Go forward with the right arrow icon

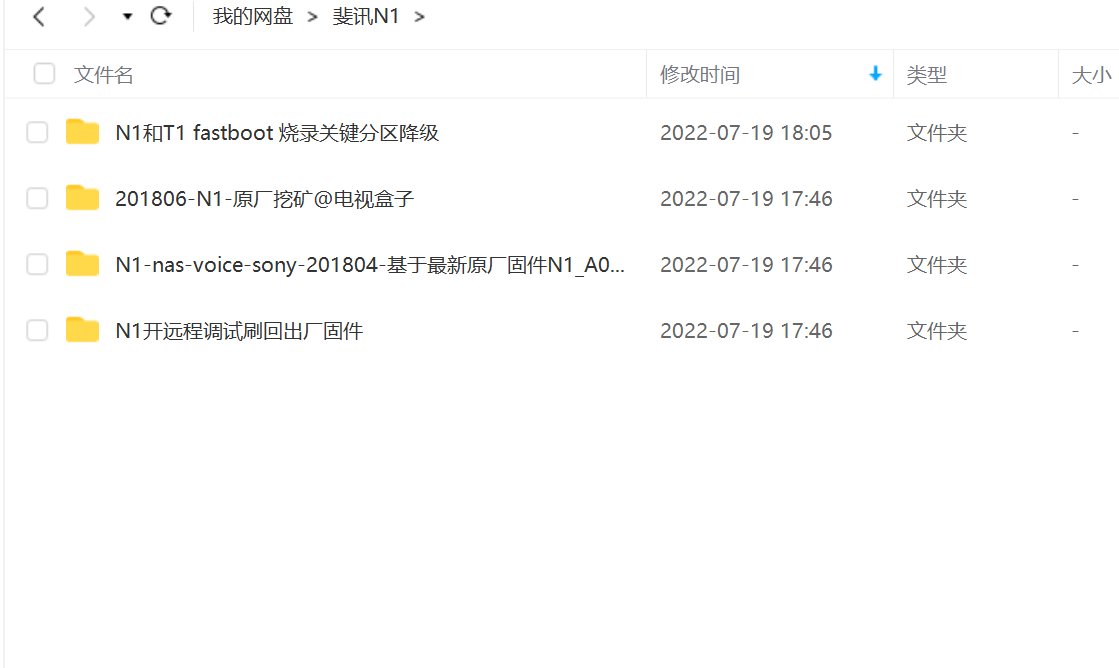tap(88, 16)
